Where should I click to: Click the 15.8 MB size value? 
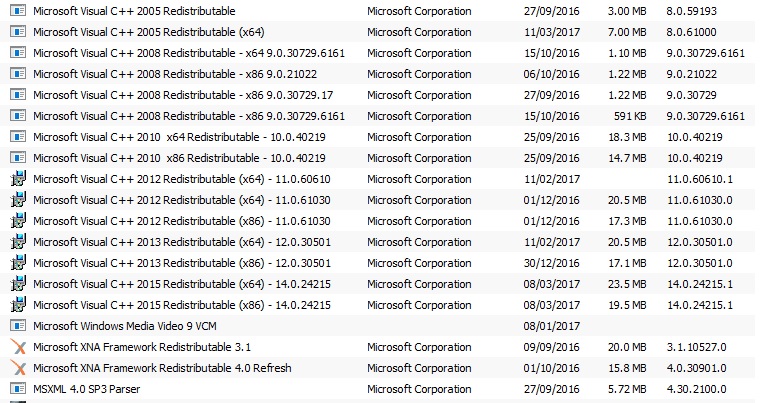[x=627, y=368]
